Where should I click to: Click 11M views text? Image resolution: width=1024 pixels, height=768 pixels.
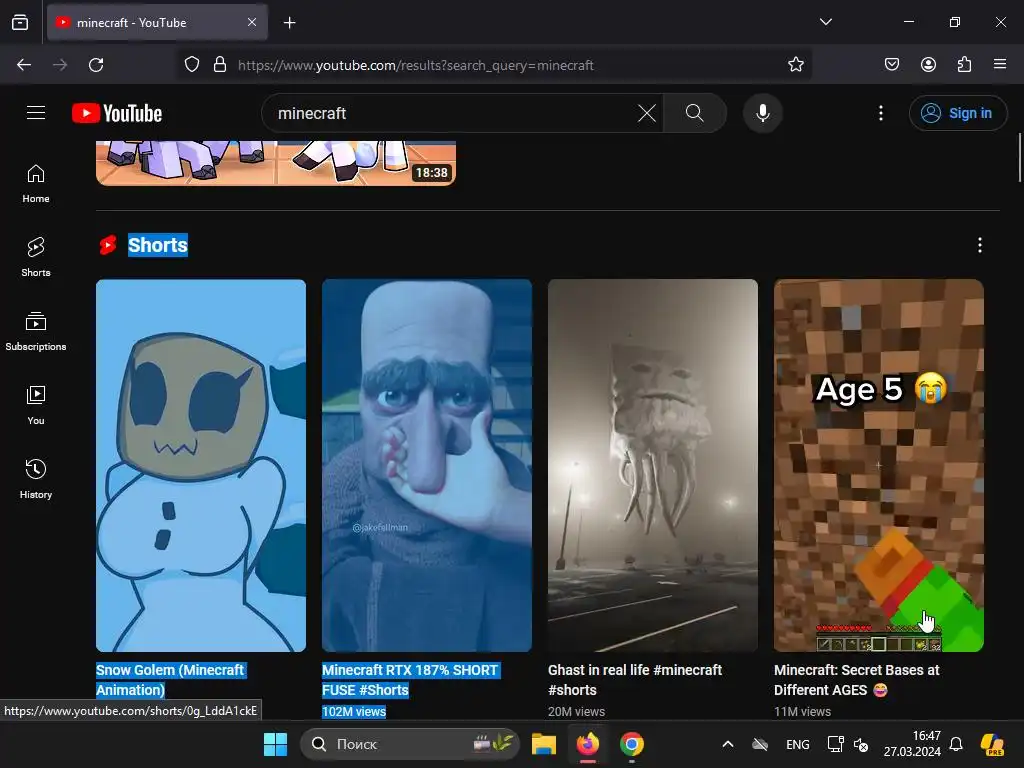pyautogui.click(x=802, y=711)
